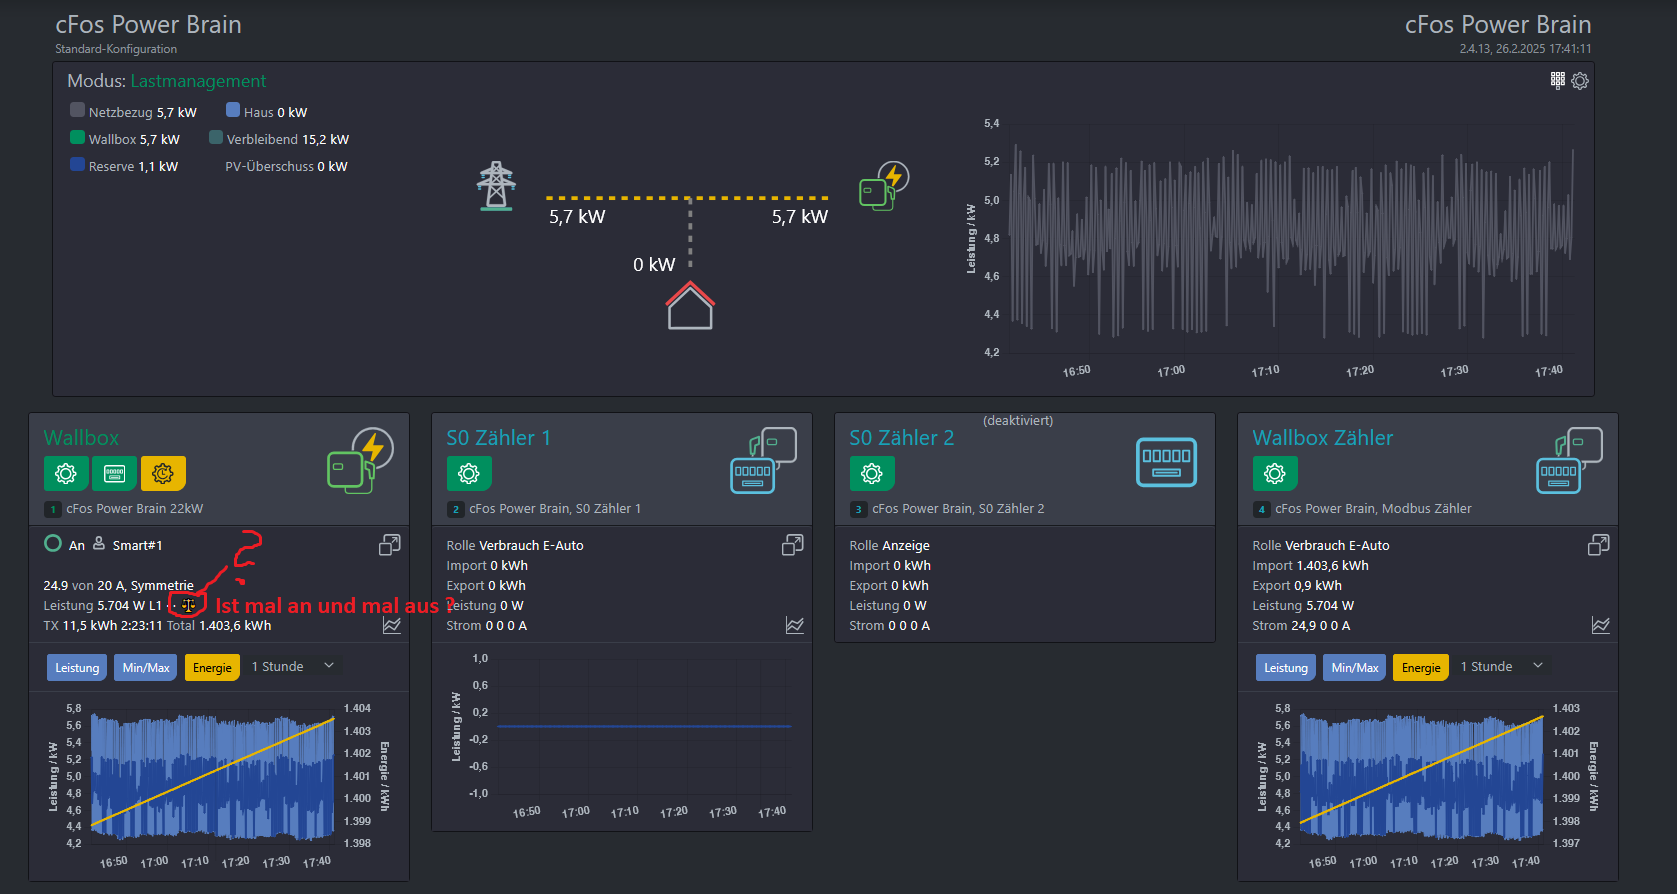Toggle the Wallbox legend swatch

tap(77, 137)
